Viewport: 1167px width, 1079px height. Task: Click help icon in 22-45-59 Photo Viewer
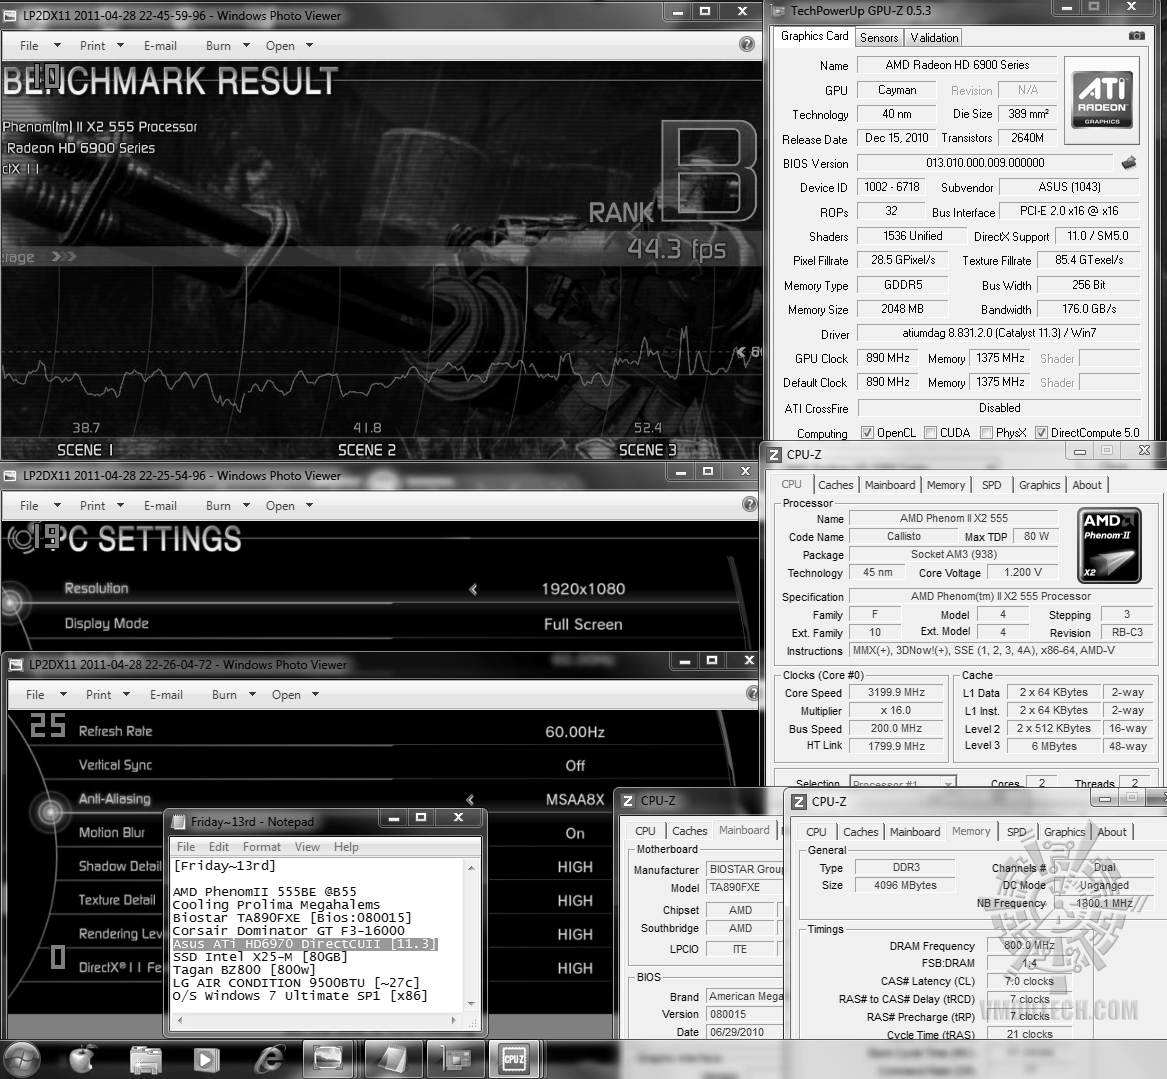click(x=746, y=44)
